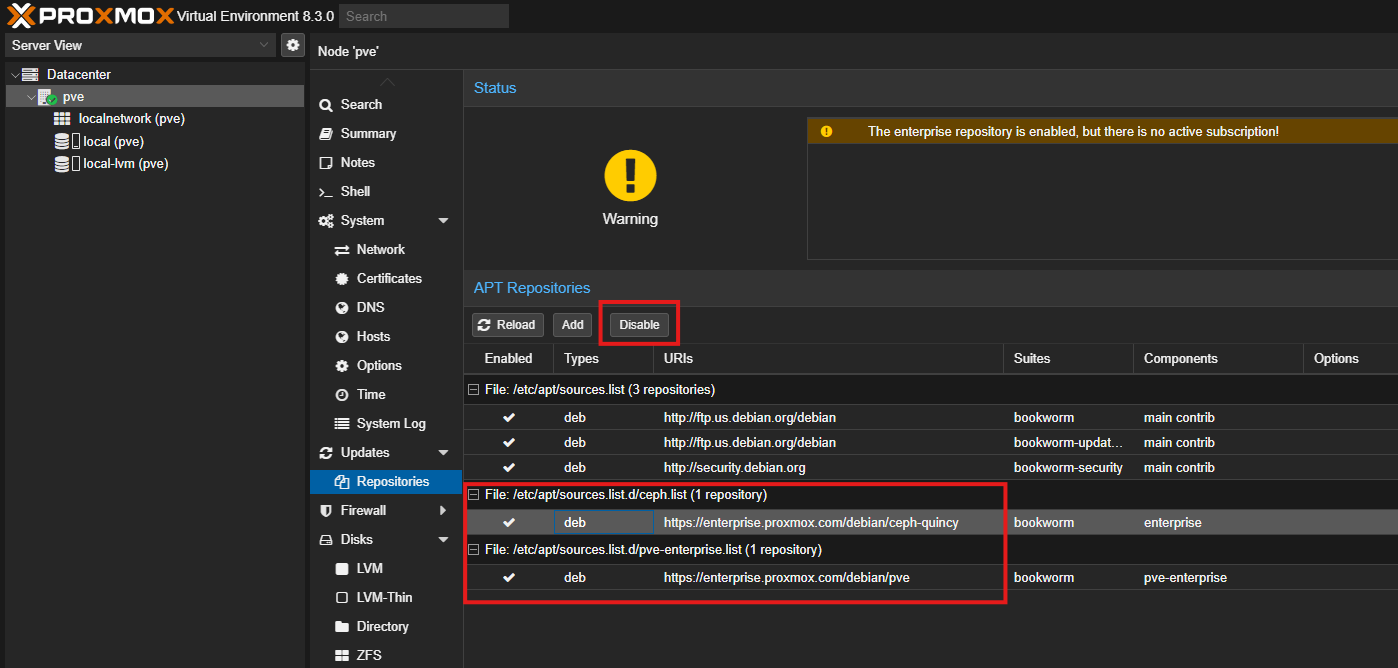Click the Time clock icon
Image resolution: width=1398 pixels, height=668 pixels.
342,395
